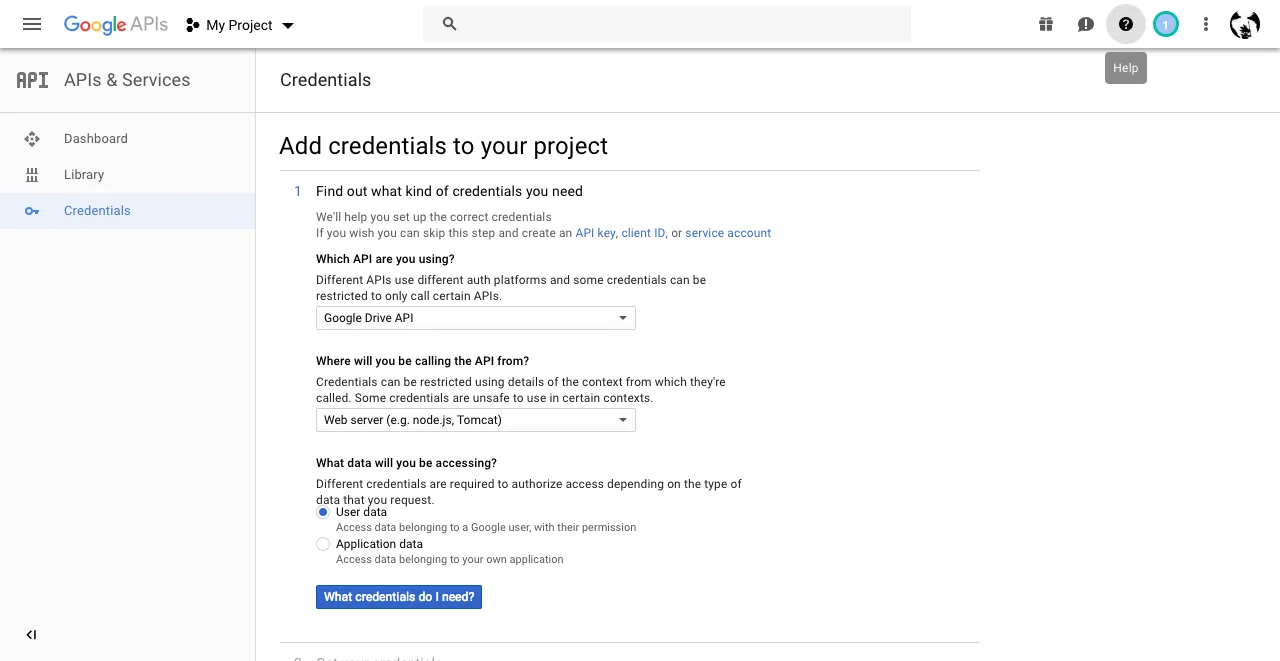The width and height of the screenshot is (1280, 661).
Task: Click the Google APIs logo
Action: coord(116,25)
